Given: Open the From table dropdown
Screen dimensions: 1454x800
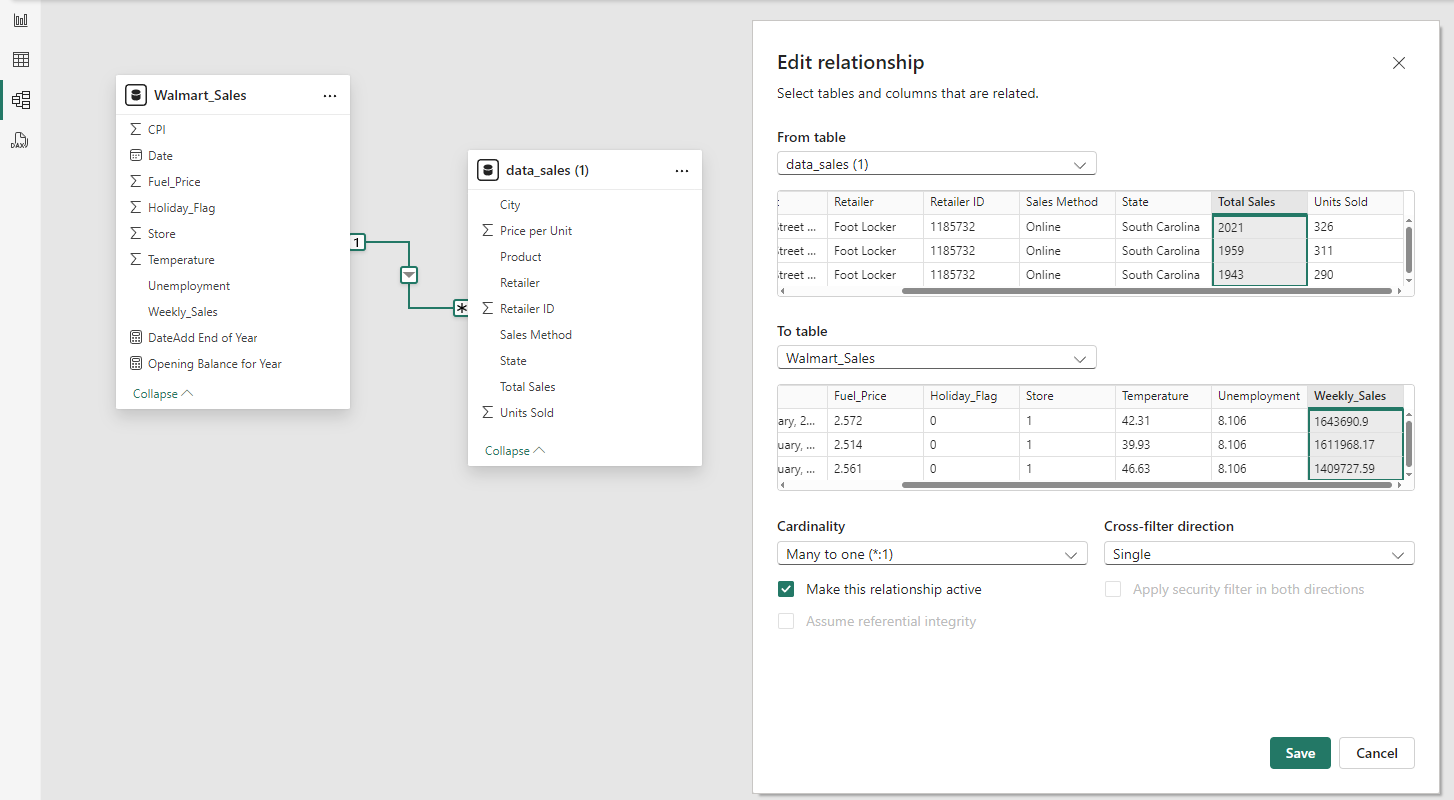Looking at the screenshot, I should click(x=936, y=163).
